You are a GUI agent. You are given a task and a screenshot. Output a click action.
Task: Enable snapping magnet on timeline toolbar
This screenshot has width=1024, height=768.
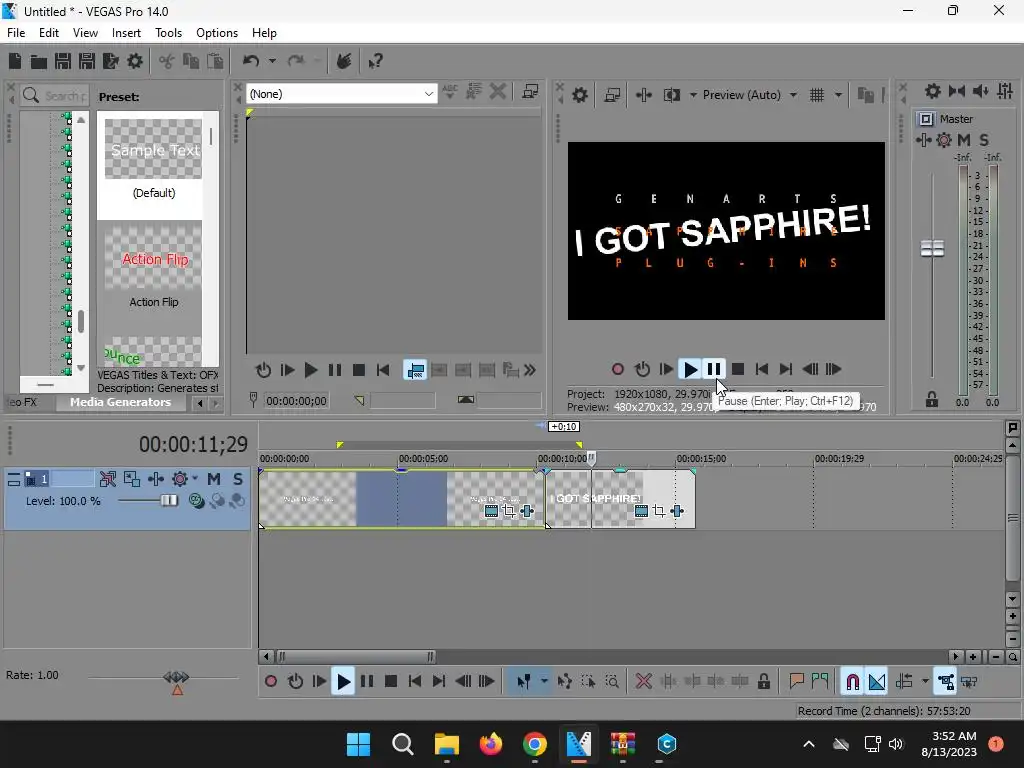(x=852, y=682)
